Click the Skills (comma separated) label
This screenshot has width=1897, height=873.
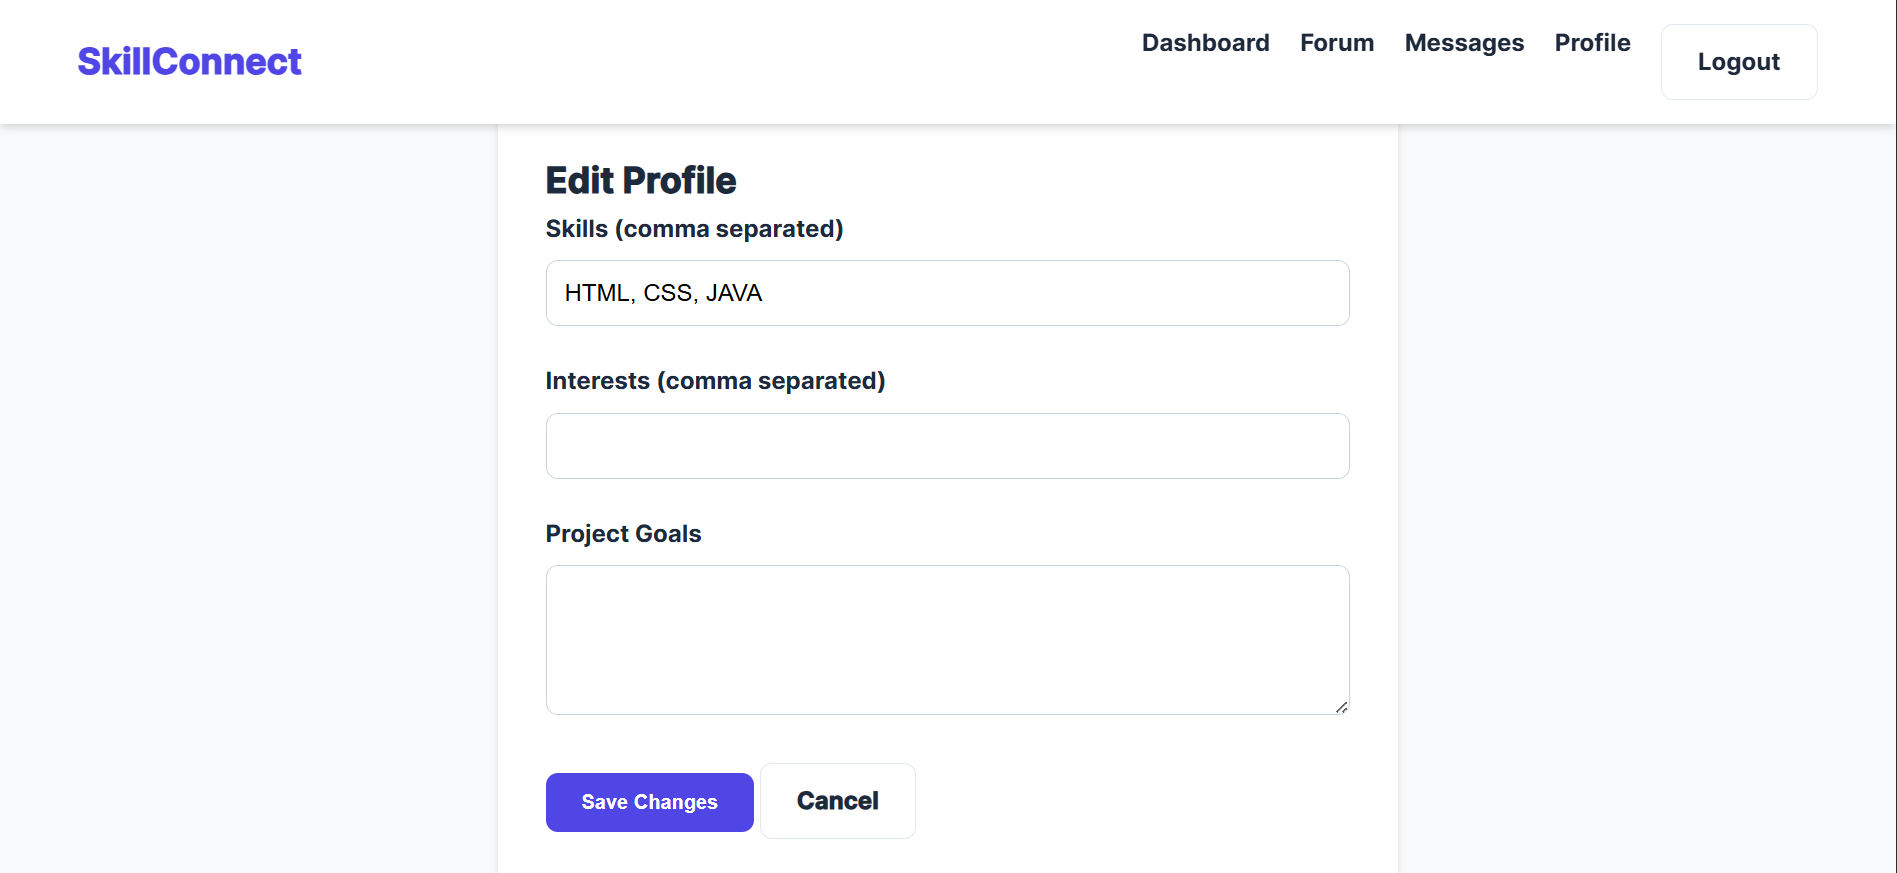[x=694, y=229]
